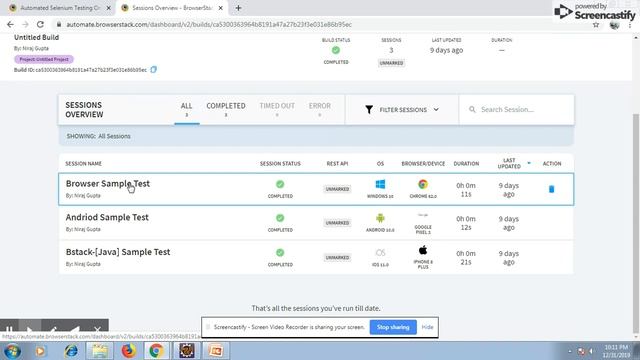
Task: Click the Google Pixel 3 device icon
Action: coord(423,215)
